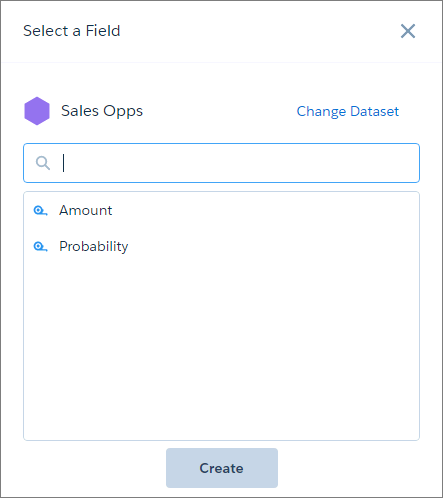This screenshot has width=443, height=498.
Task: Focus the field search box
Action: click(221, 163)
